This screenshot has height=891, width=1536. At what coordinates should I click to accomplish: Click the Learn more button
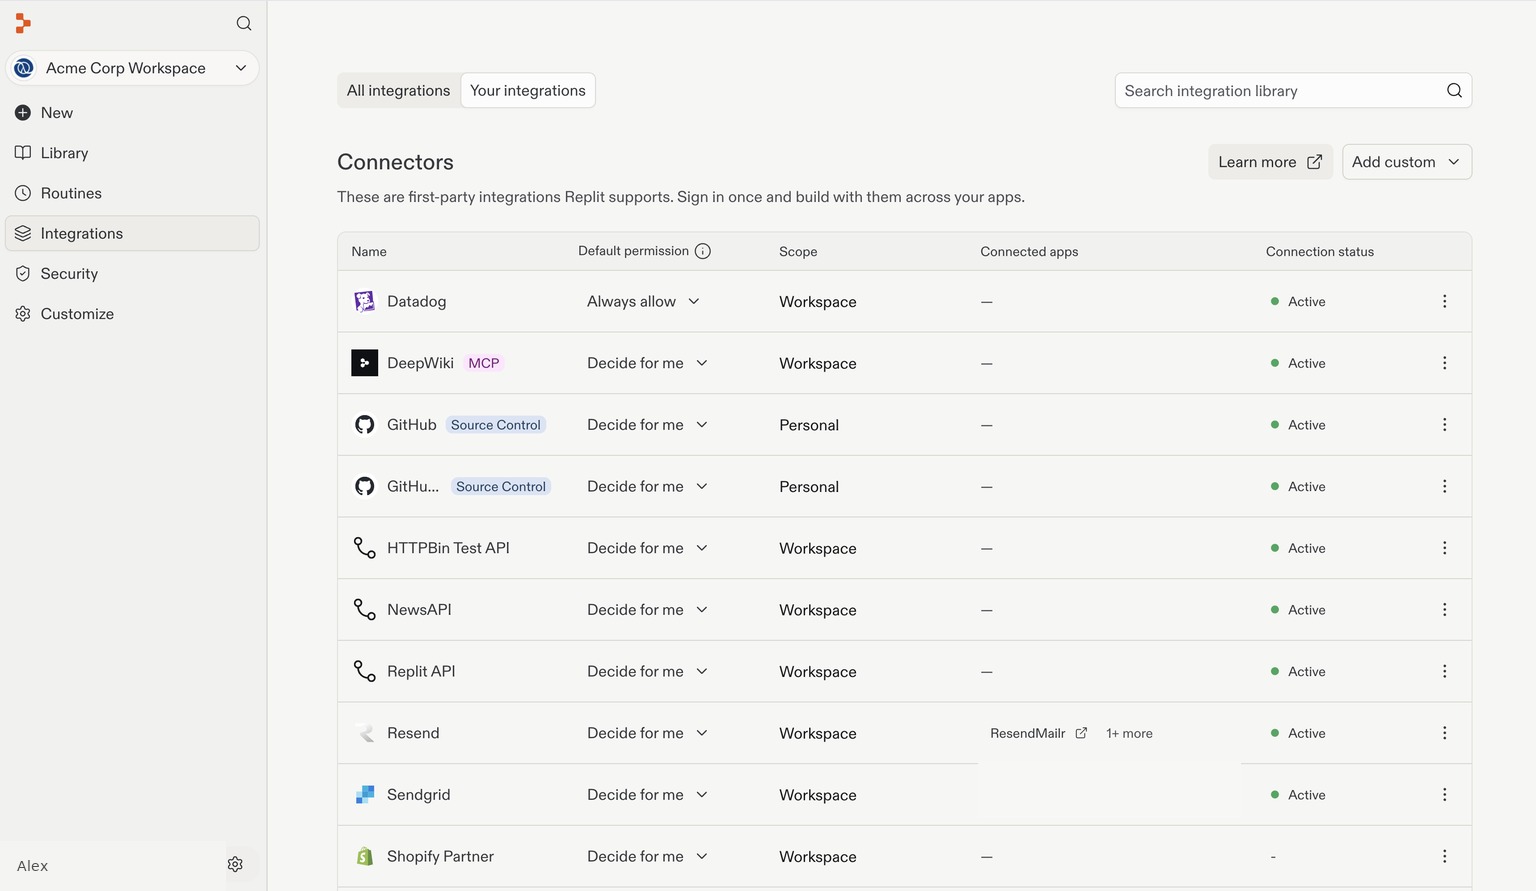(1270, 162)
